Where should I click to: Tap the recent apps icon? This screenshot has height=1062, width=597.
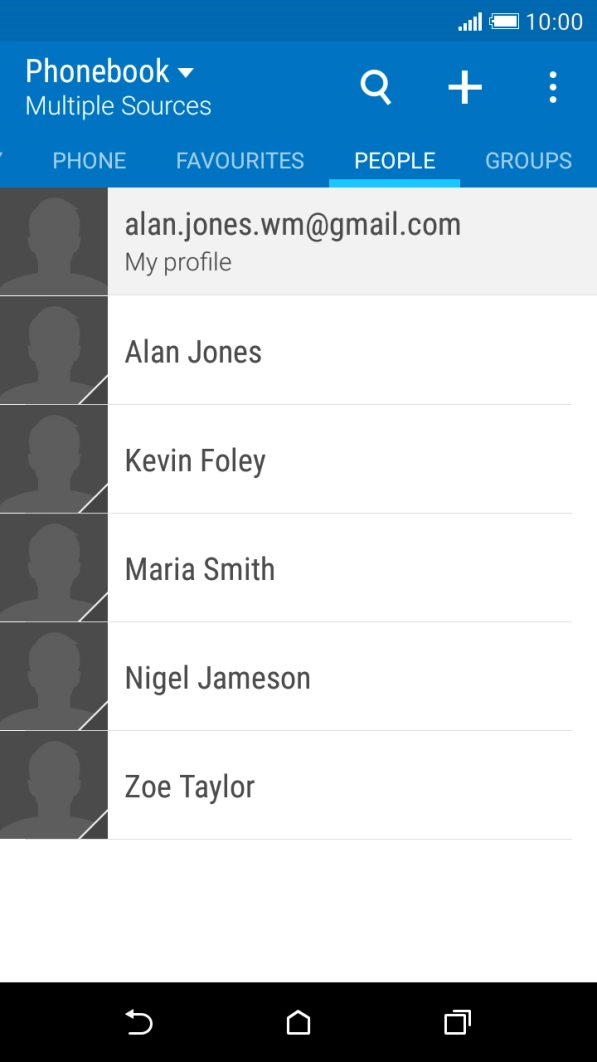(456, 1023)
